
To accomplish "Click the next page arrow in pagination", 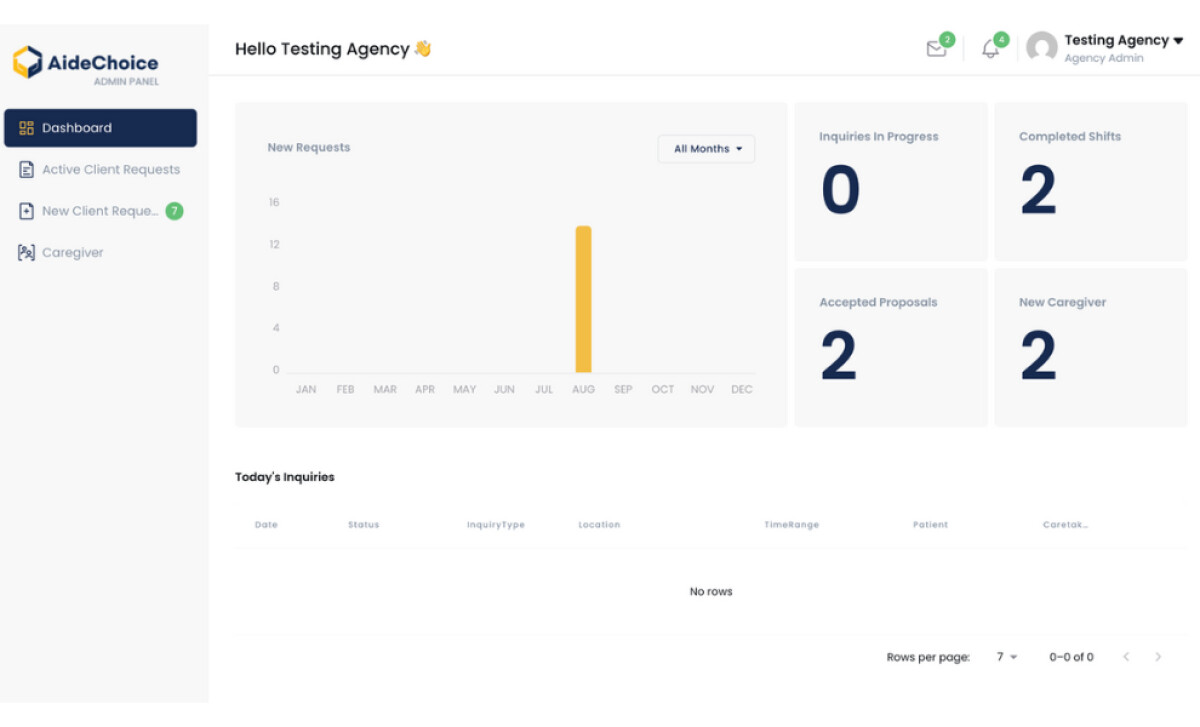I will 1158,657.
